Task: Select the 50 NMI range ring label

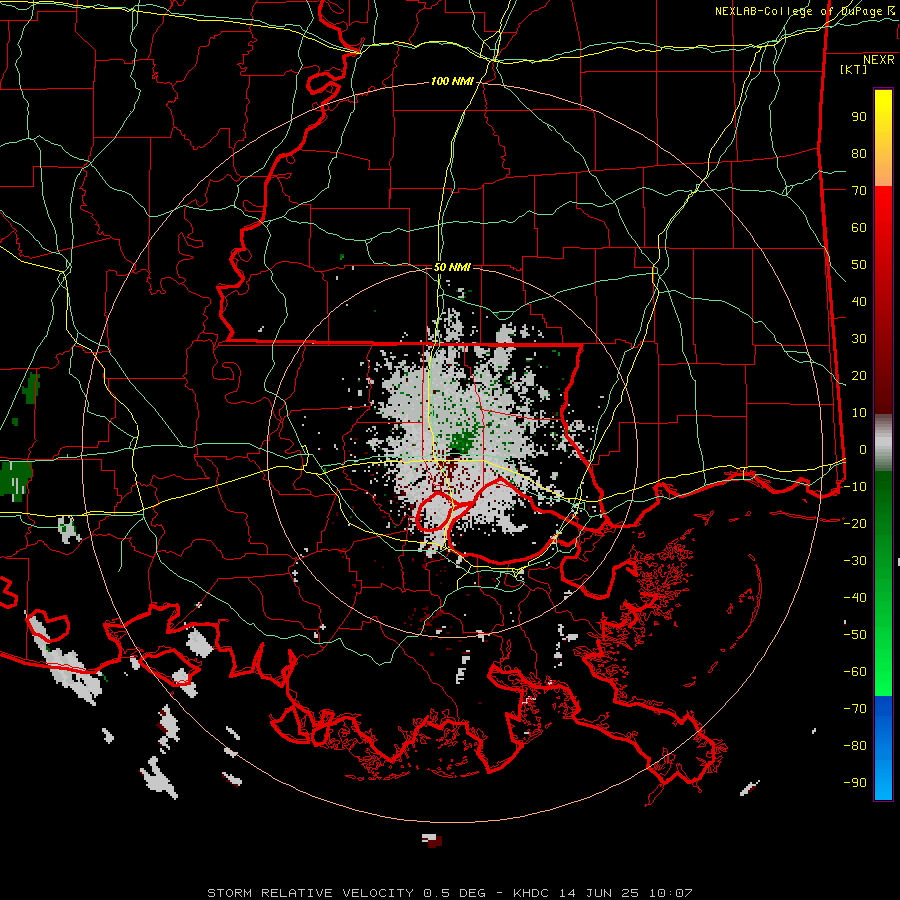Action: [452, 267]
